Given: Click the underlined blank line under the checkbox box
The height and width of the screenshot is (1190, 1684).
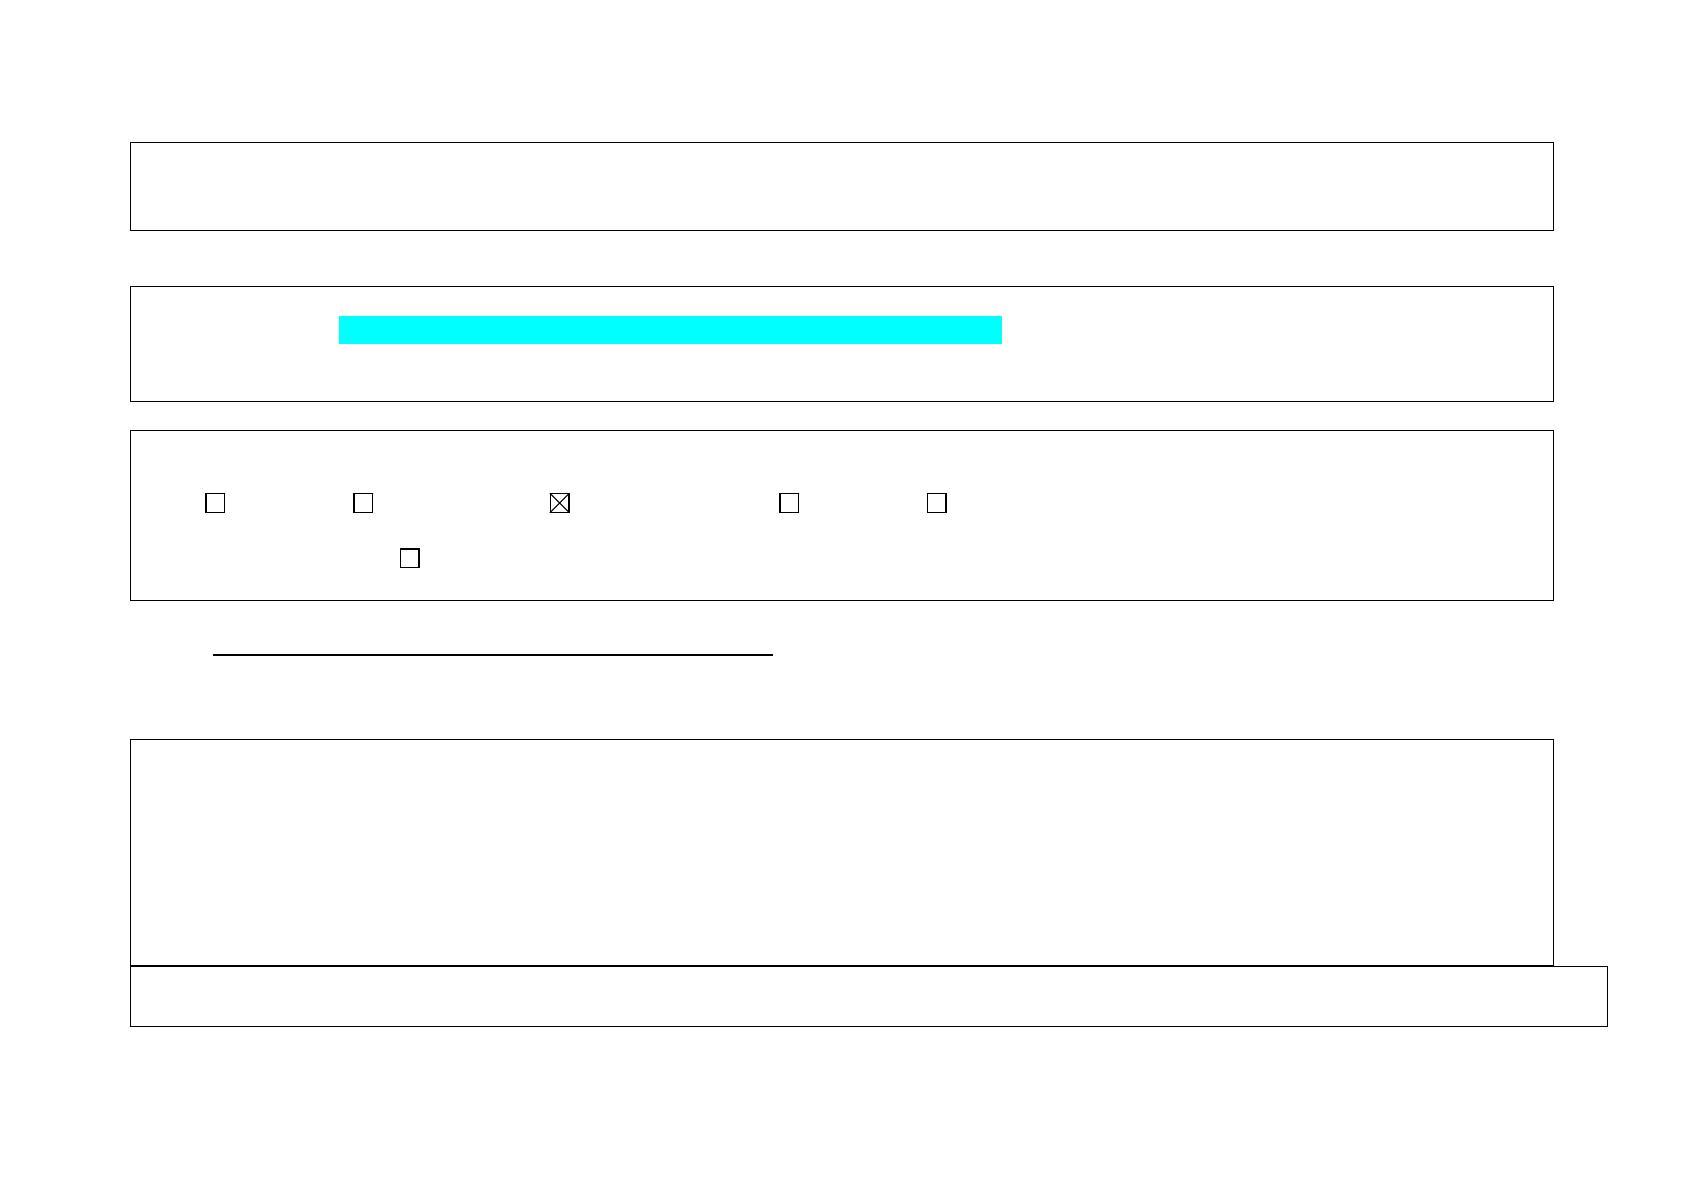Looking at the screenshot, I should click(x=493, y=654).
